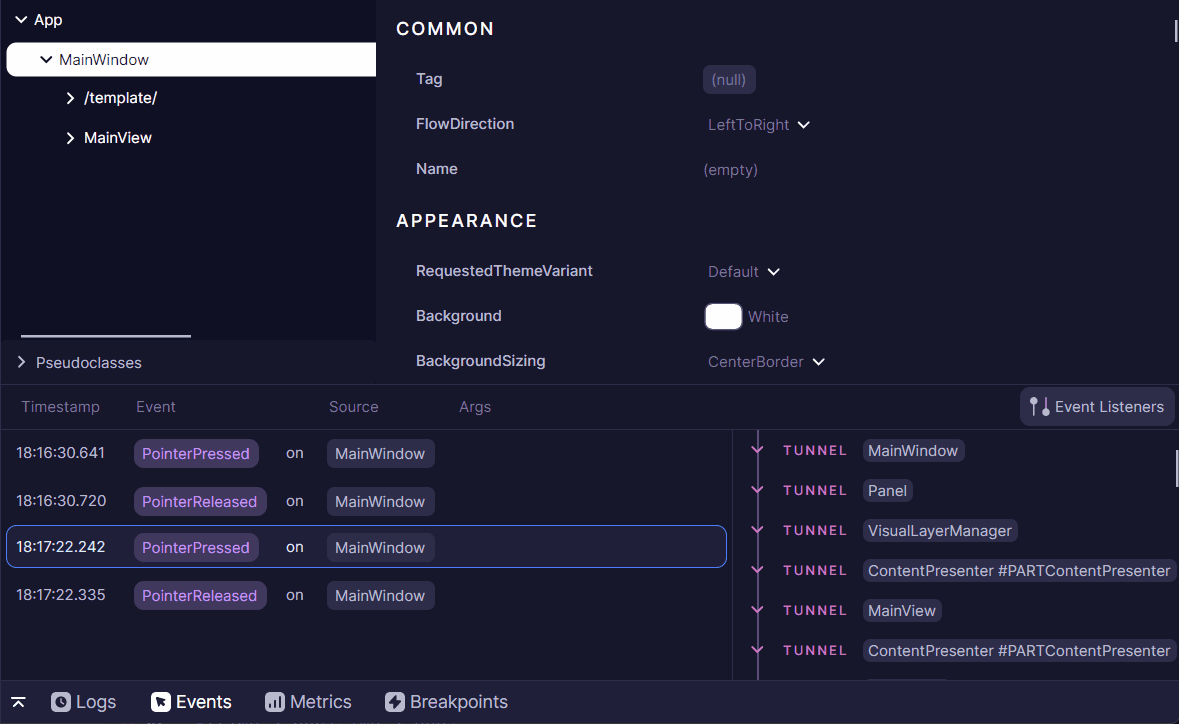Expand the Pseudoclasses section

[x=20, y=363]
